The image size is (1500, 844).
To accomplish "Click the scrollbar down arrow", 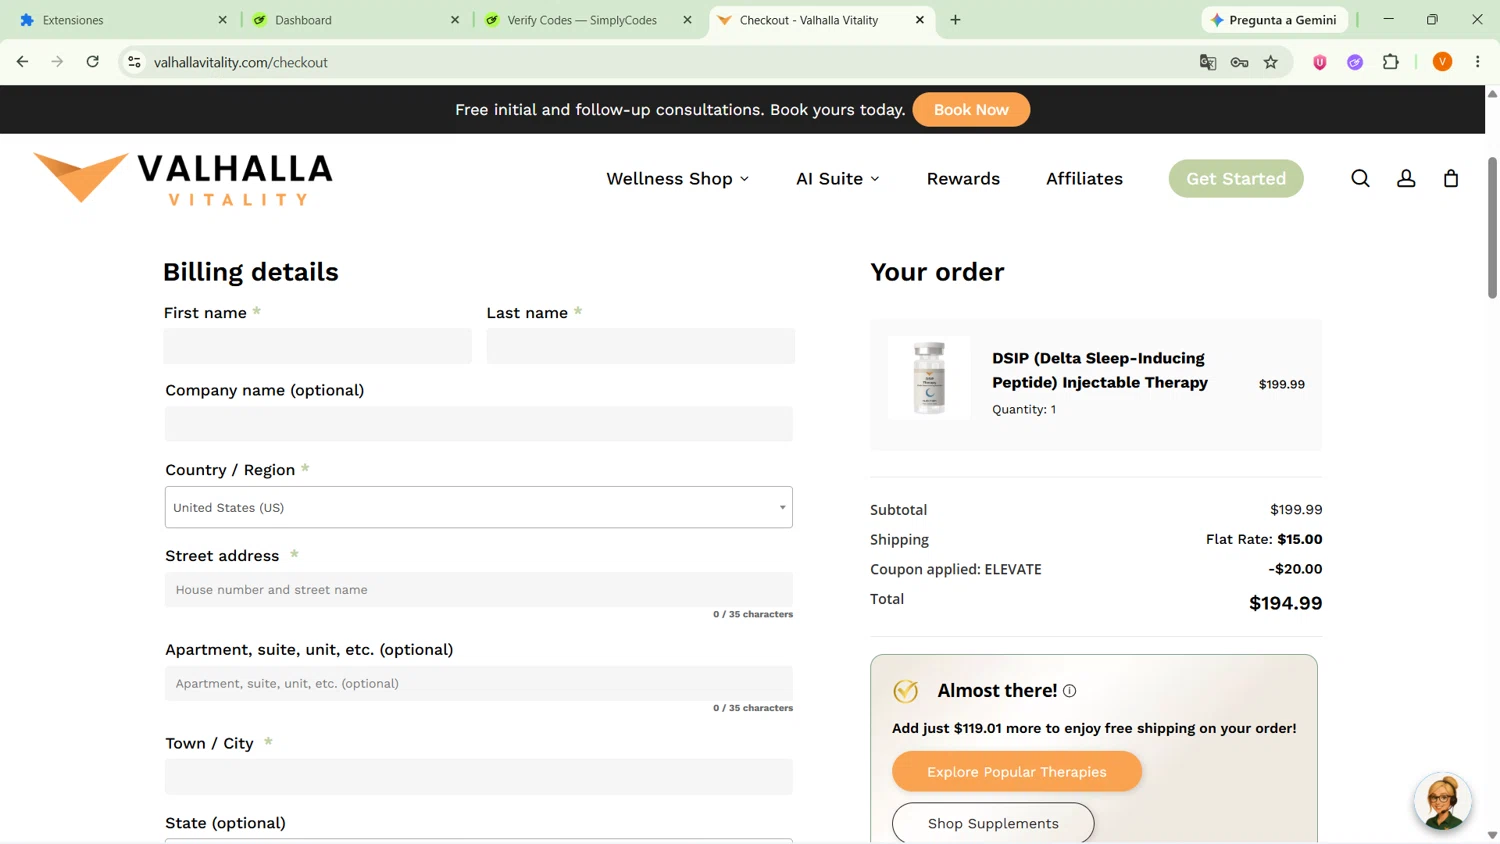I will (1492, 835).
